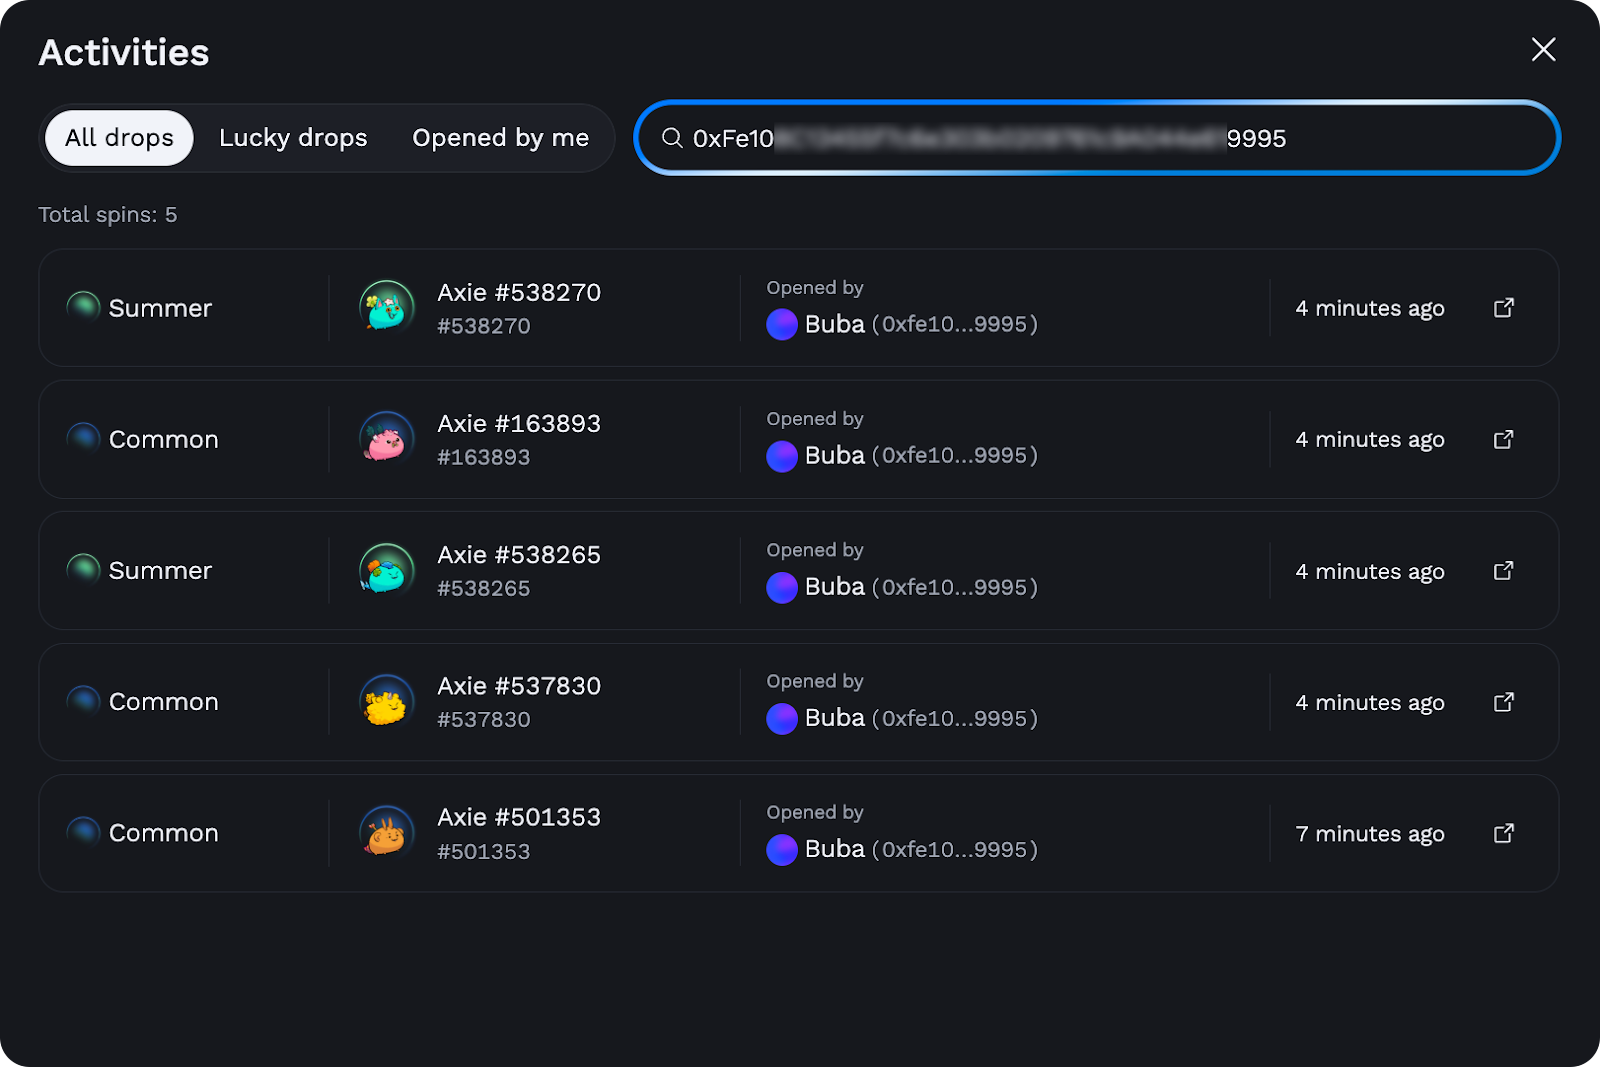This screenshot has width=1600, height=1067.
Task: Open the Axie #538270 title
Action: point(519,292)
